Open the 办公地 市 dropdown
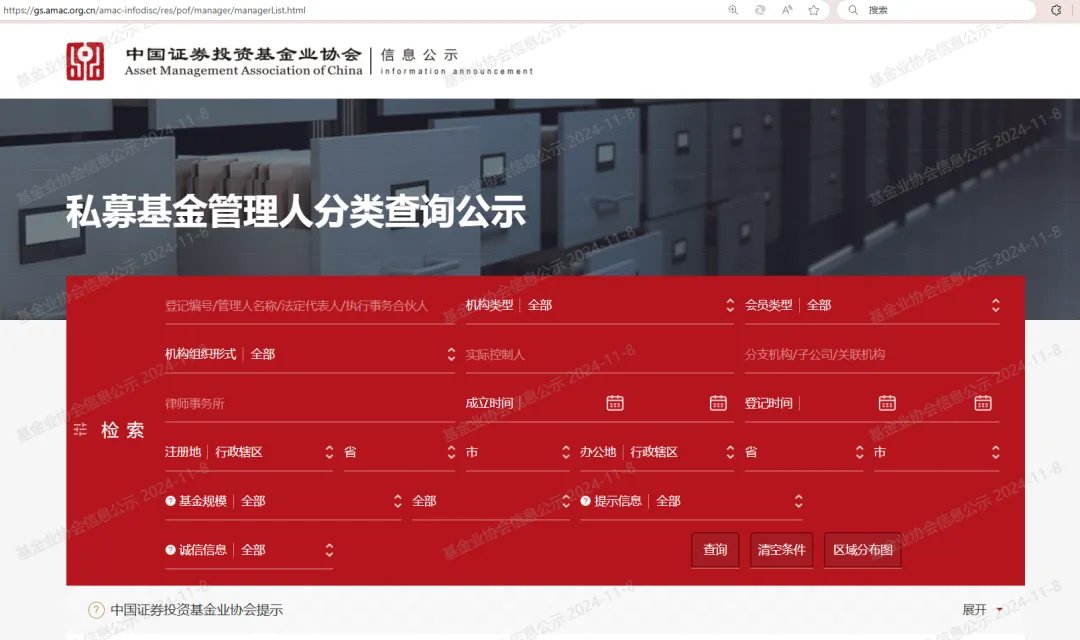The width and height of the screenshot is (1080, 640). (937, 452)
